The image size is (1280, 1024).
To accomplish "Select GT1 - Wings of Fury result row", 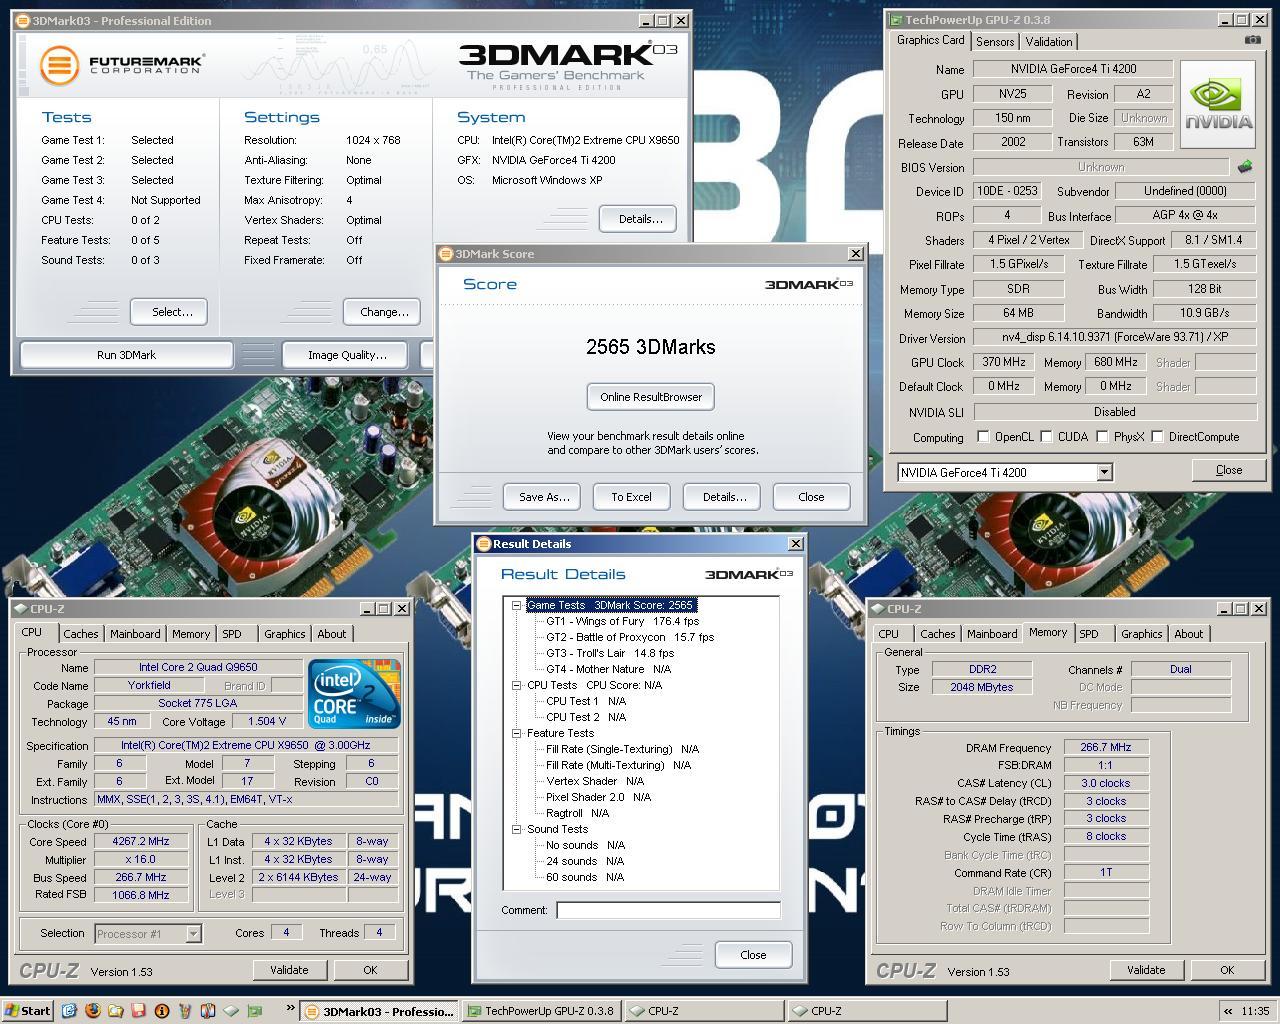I will 622,621.
